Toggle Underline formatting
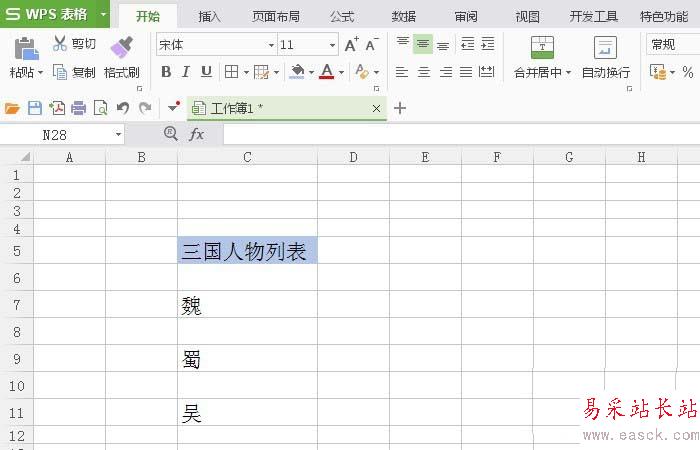 [206, 71]
